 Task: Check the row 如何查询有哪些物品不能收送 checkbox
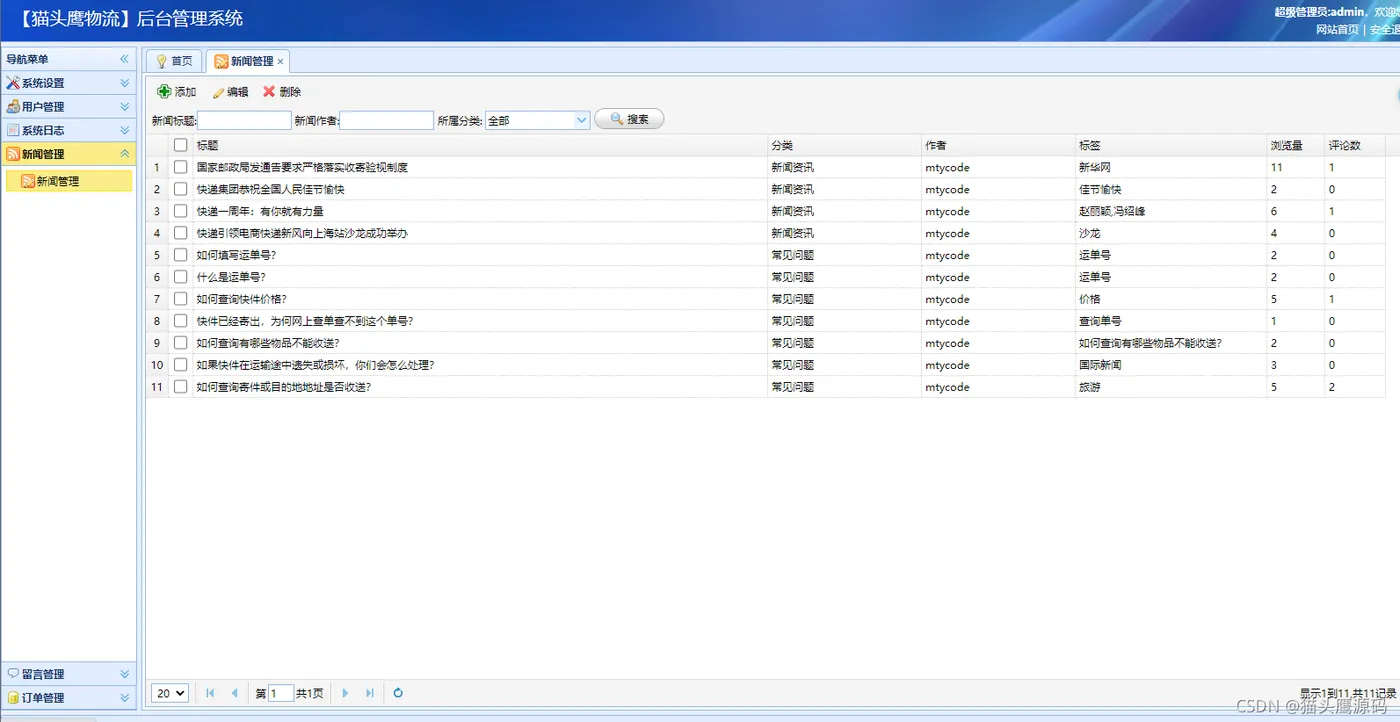click(x=181, y=343)
